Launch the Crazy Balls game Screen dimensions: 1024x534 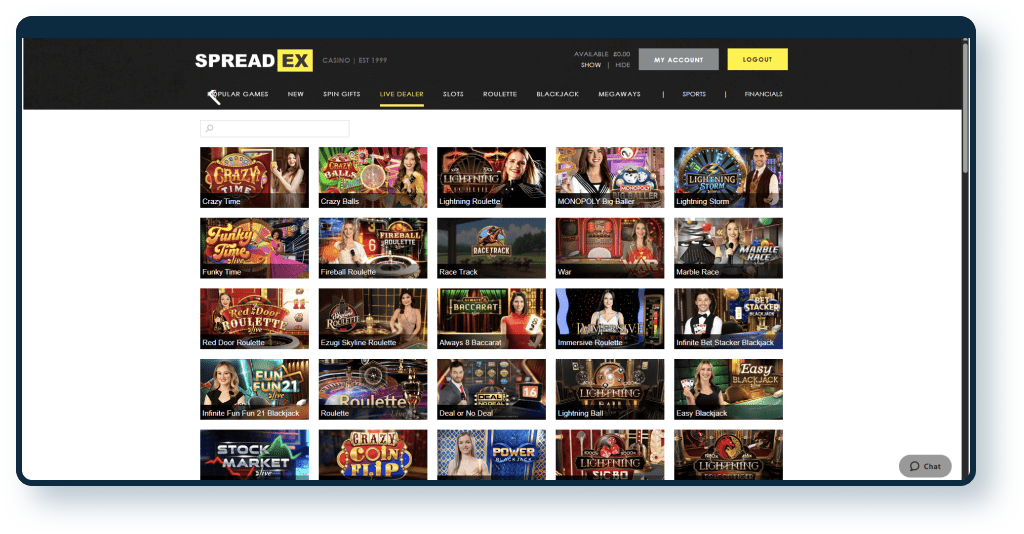pyautogui.click(x=373, y=178)
